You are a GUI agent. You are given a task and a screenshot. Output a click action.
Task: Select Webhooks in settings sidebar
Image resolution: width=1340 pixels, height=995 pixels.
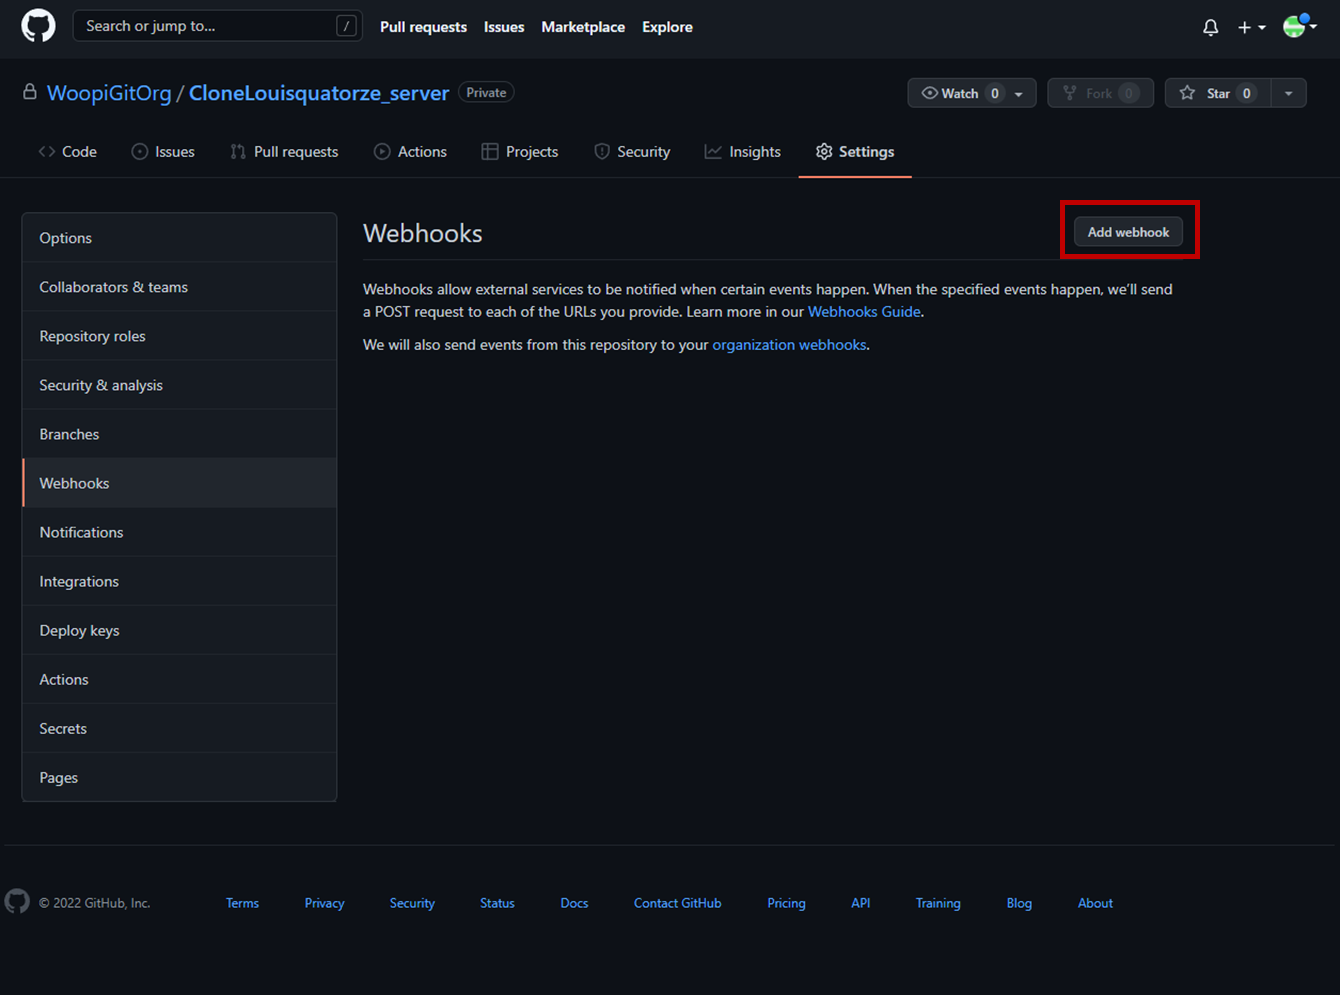point(179,483)
